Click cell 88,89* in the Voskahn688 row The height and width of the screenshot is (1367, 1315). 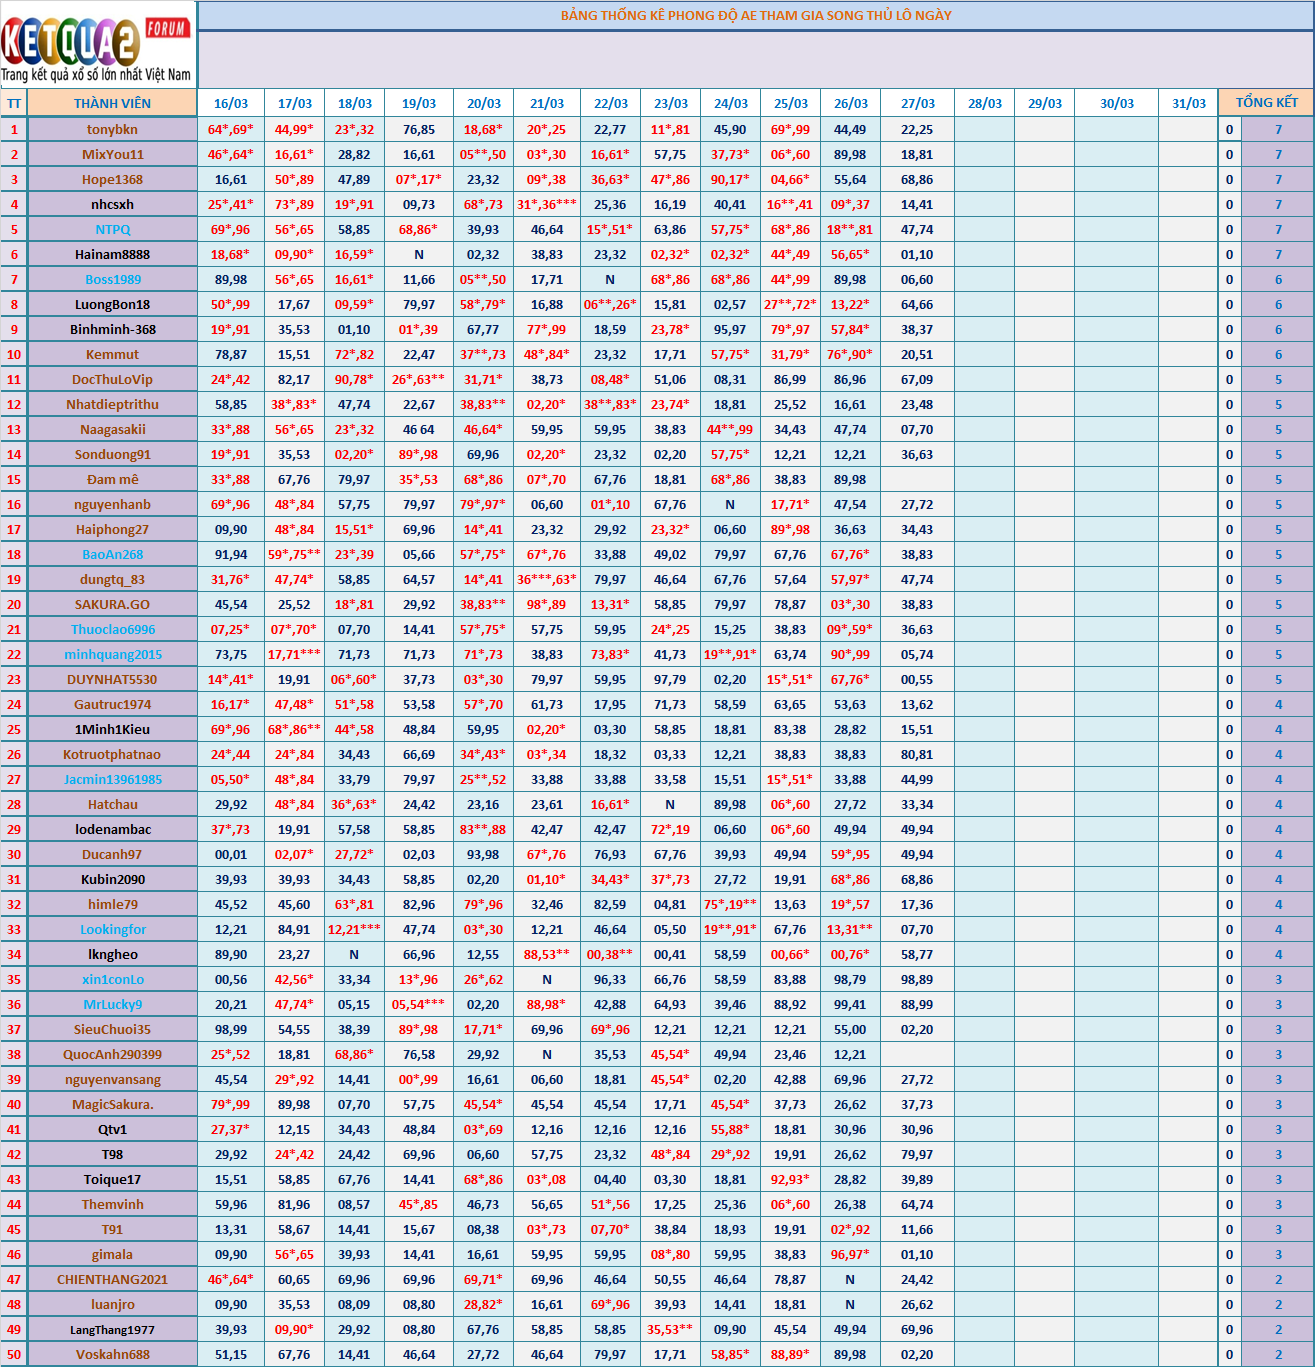click(x=791, y=1354)
